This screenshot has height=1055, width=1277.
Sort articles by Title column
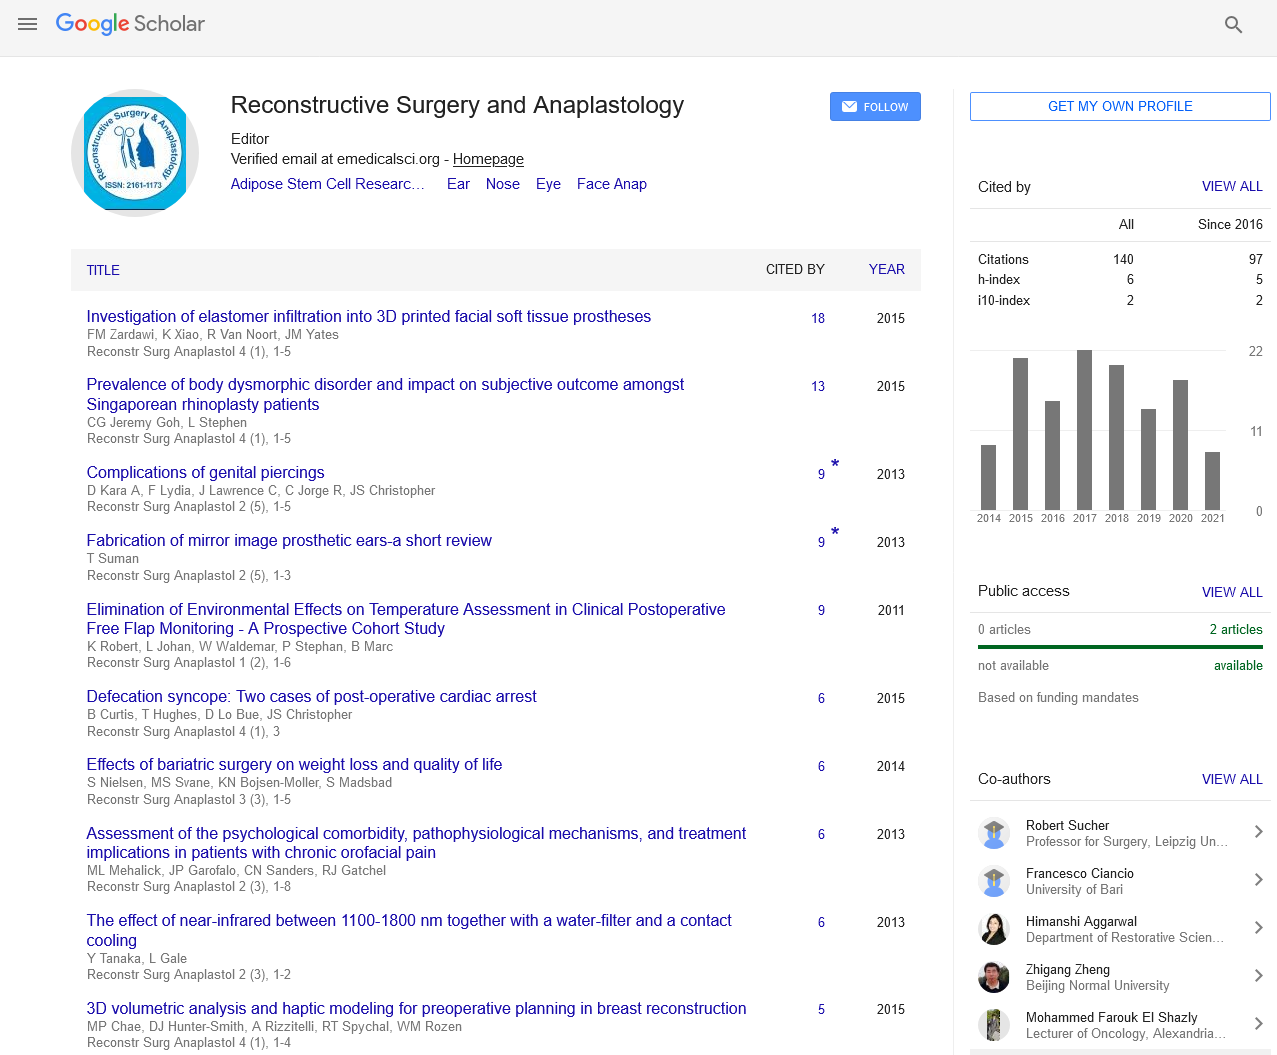(x=103, y=270)
